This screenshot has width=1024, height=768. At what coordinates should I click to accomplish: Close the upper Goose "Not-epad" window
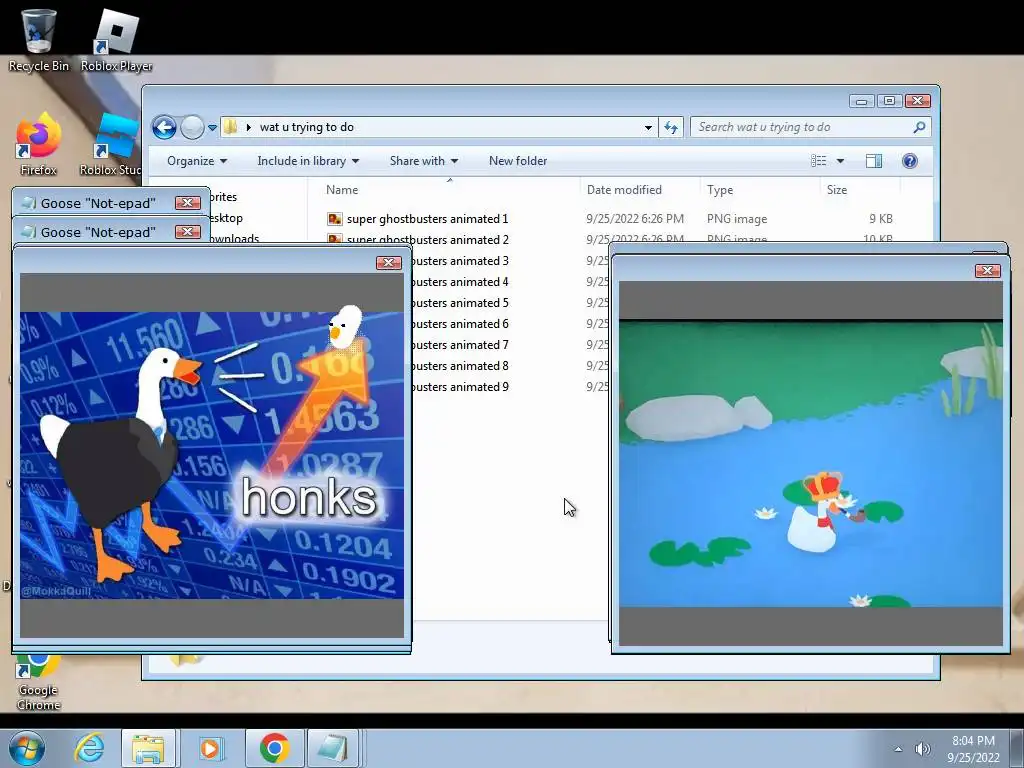[x=187, y=202]
